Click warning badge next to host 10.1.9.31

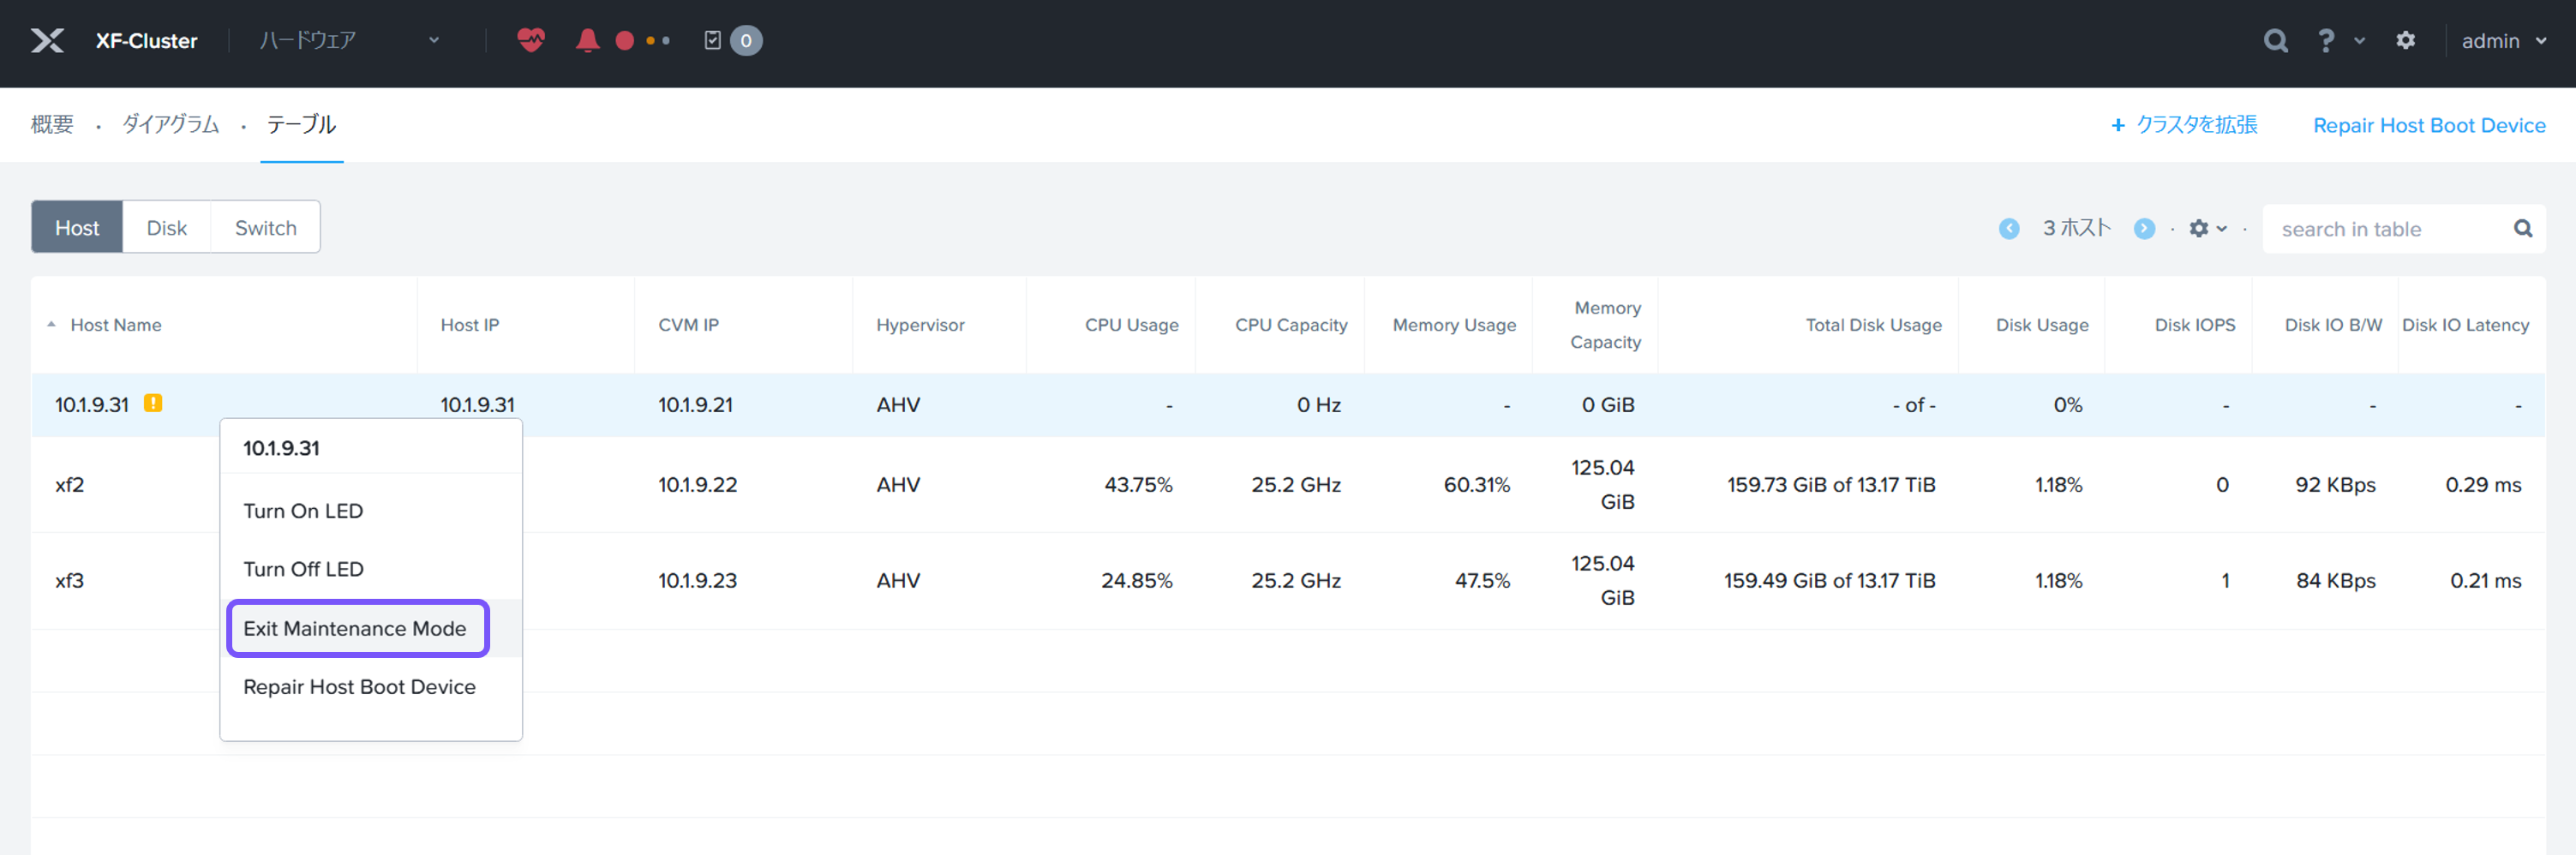pos(153,403)
